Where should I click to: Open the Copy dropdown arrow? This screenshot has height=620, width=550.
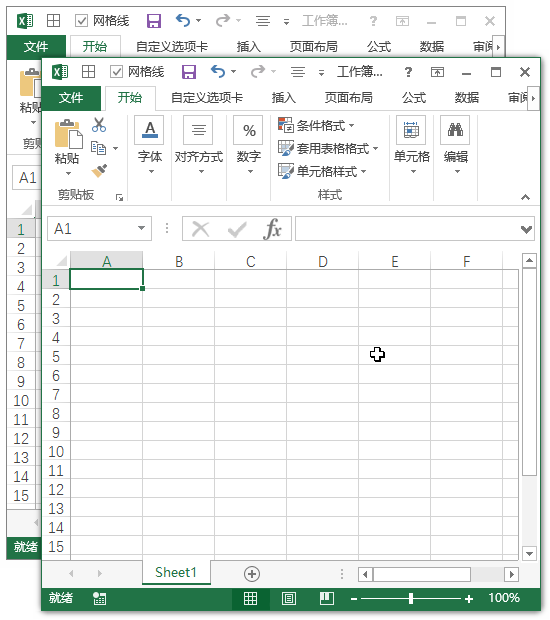coord(115,148)
